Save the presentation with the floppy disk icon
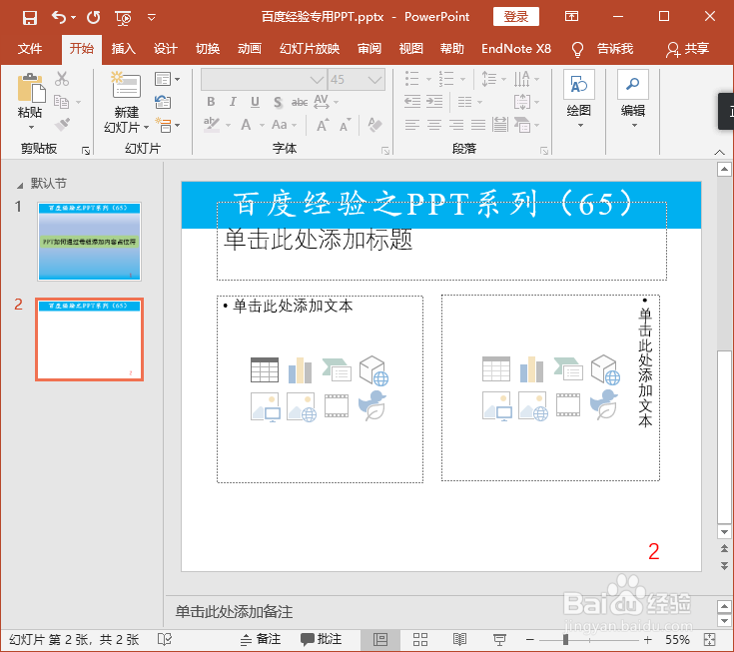Image resolution: width=734 pixels, height=652 pixels. tap(29, 18)
